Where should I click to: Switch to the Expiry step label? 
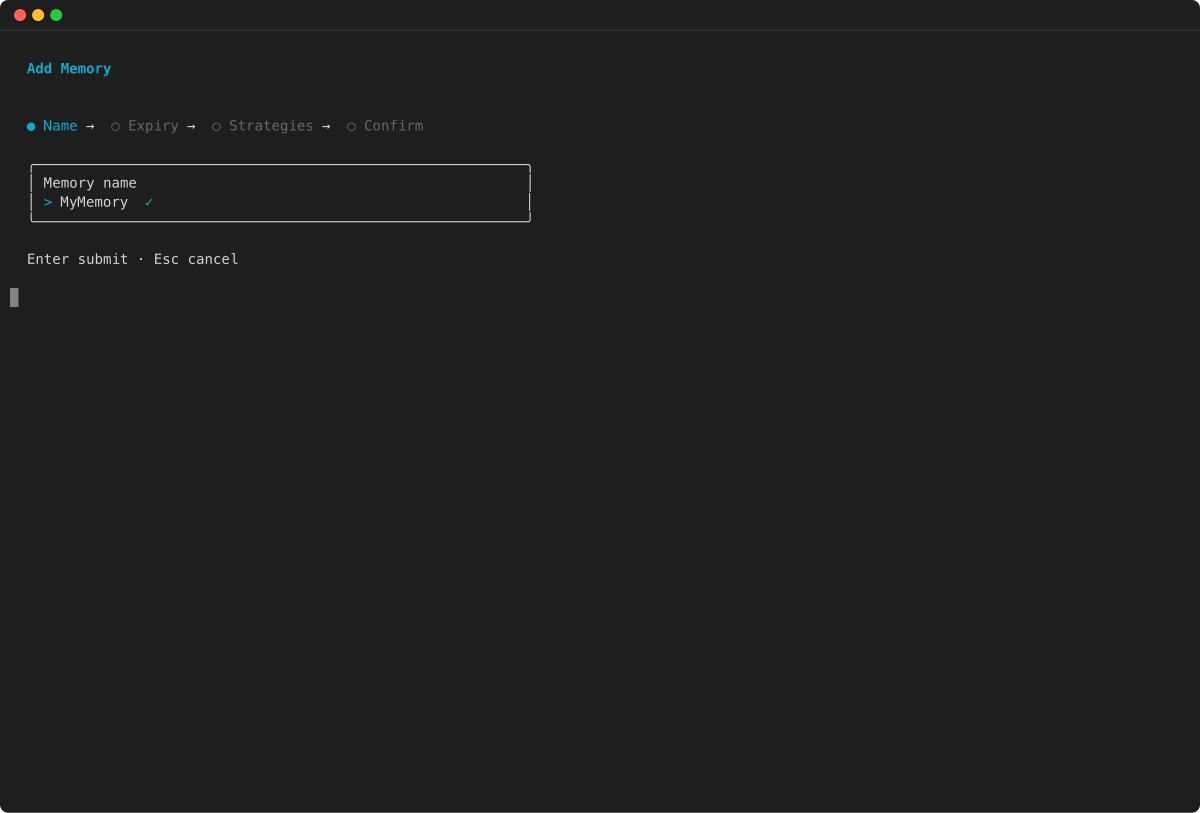152,125
